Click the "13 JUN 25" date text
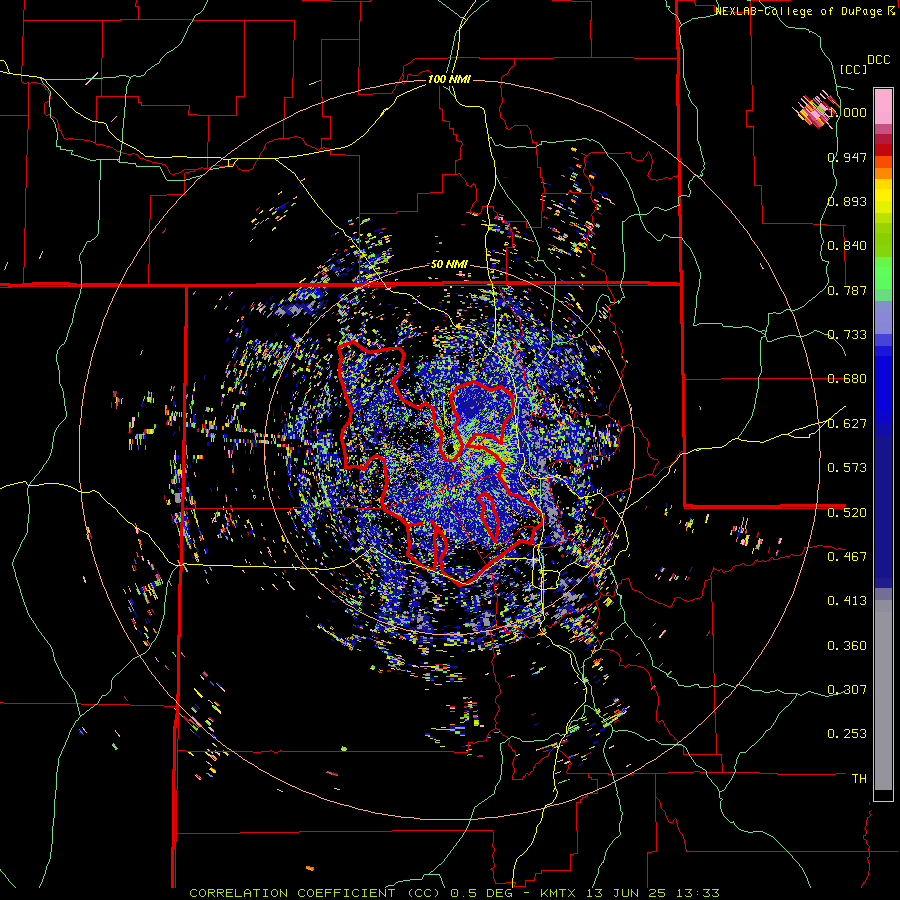Viewport: 900px width, 900px height. [x=628, y=893]
